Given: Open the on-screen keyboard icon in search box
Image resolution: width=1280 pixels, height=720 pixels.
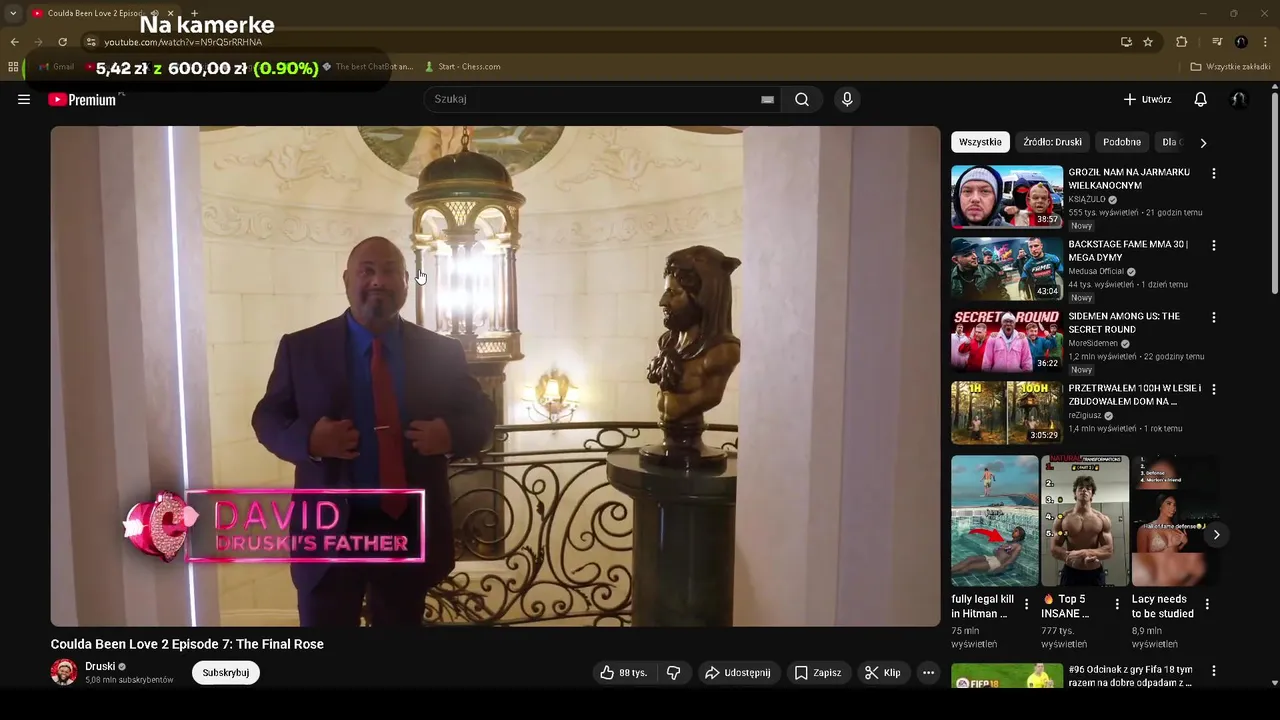Looking at the screenshot, I should [x=767, y=99].
